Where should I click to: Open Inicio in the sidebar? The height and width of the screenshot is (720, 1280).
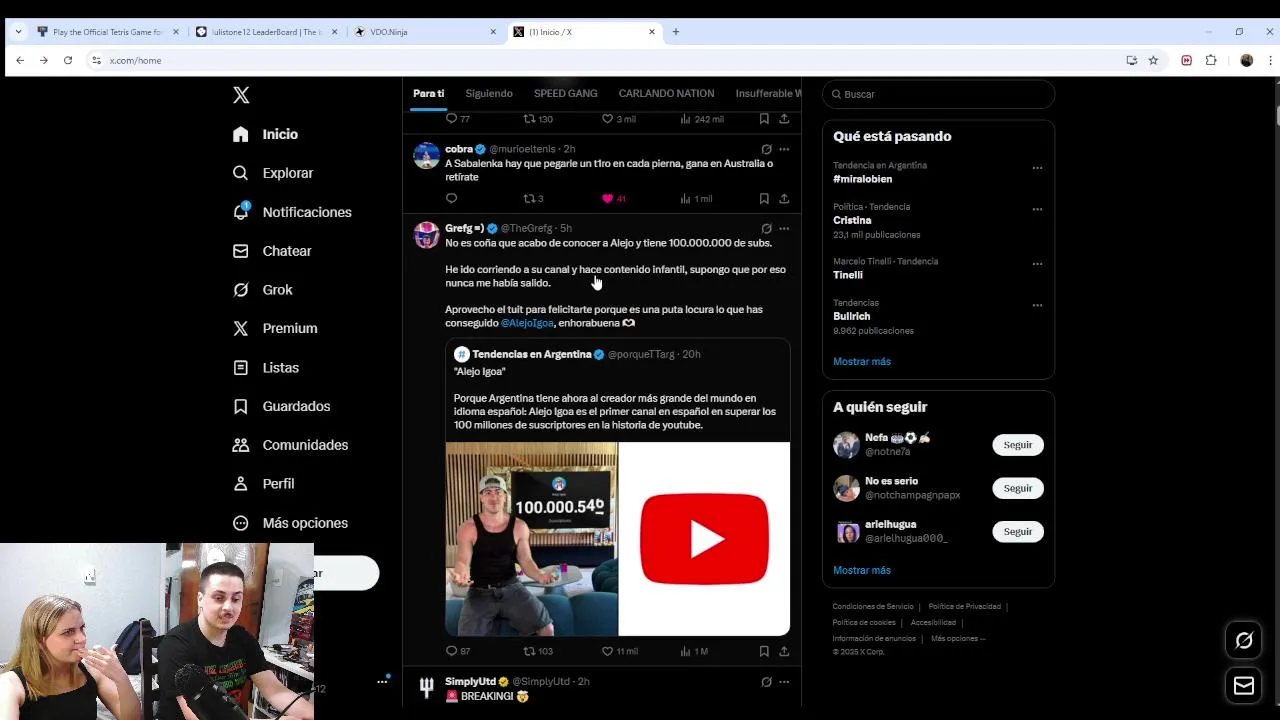tap(265, 134)
